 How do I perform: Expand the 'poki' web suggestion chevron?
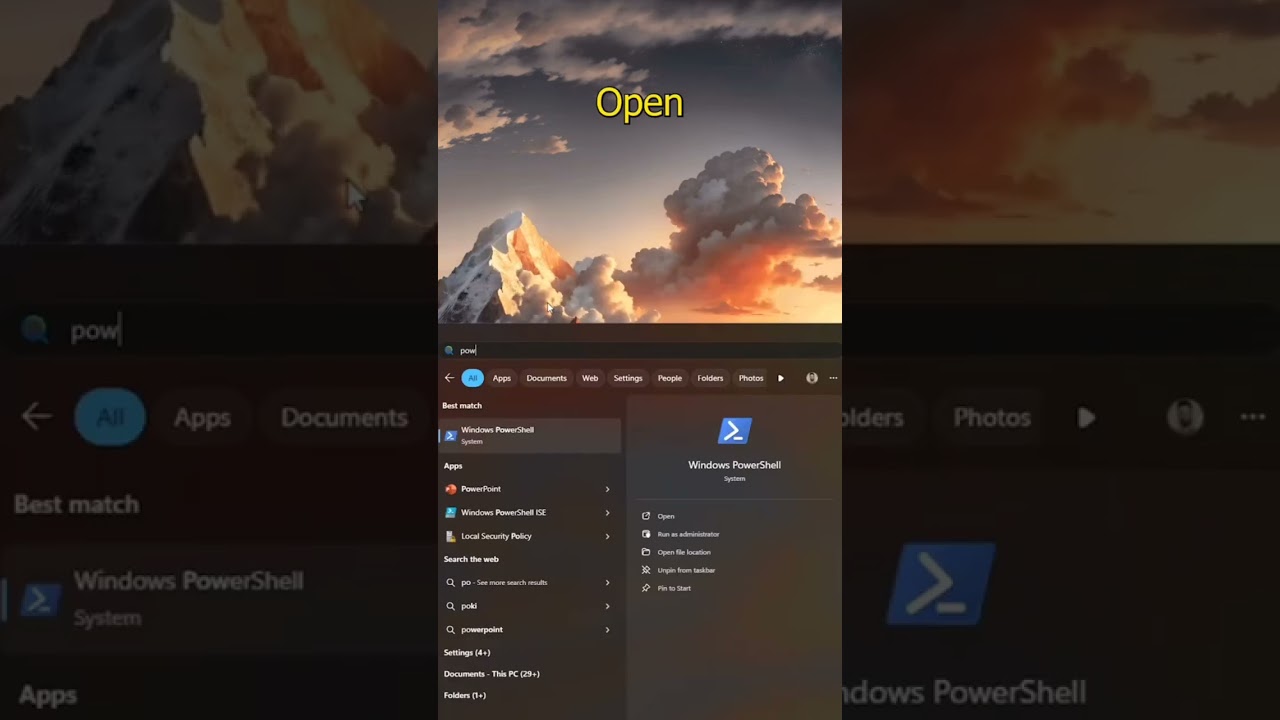pos(607,606)
